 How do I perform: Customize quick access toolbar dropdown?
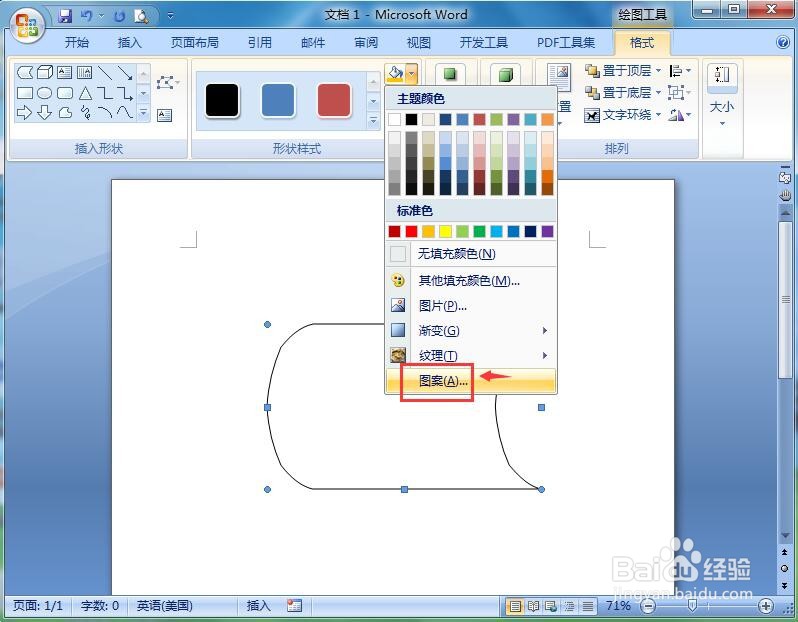point(170,16)
